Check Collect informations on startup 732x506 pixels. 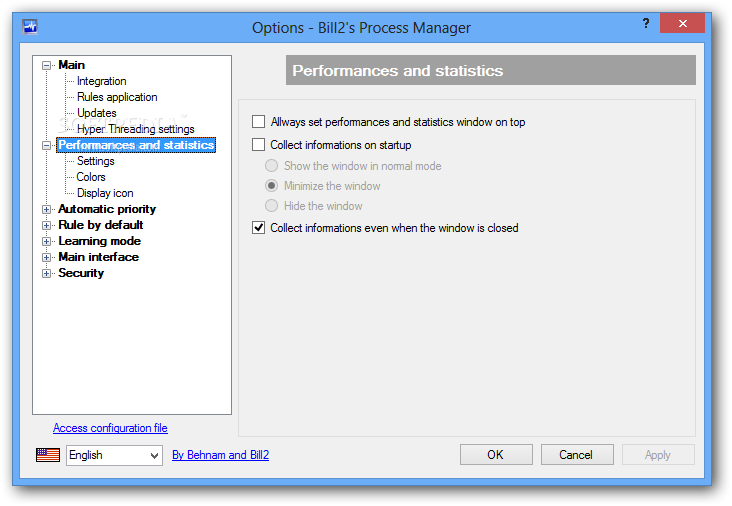tap(258, 145)
